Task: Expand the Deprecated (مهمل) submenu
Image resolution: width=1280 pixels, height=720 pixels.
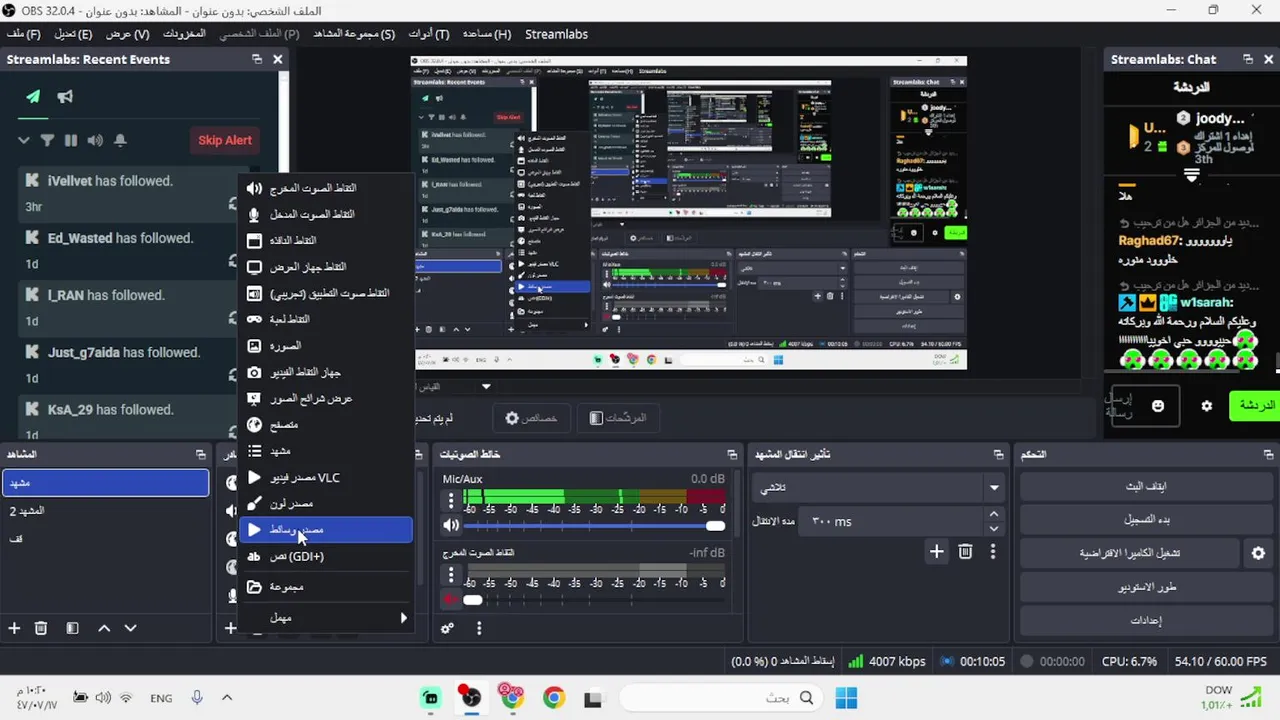Action: point(326,618)
